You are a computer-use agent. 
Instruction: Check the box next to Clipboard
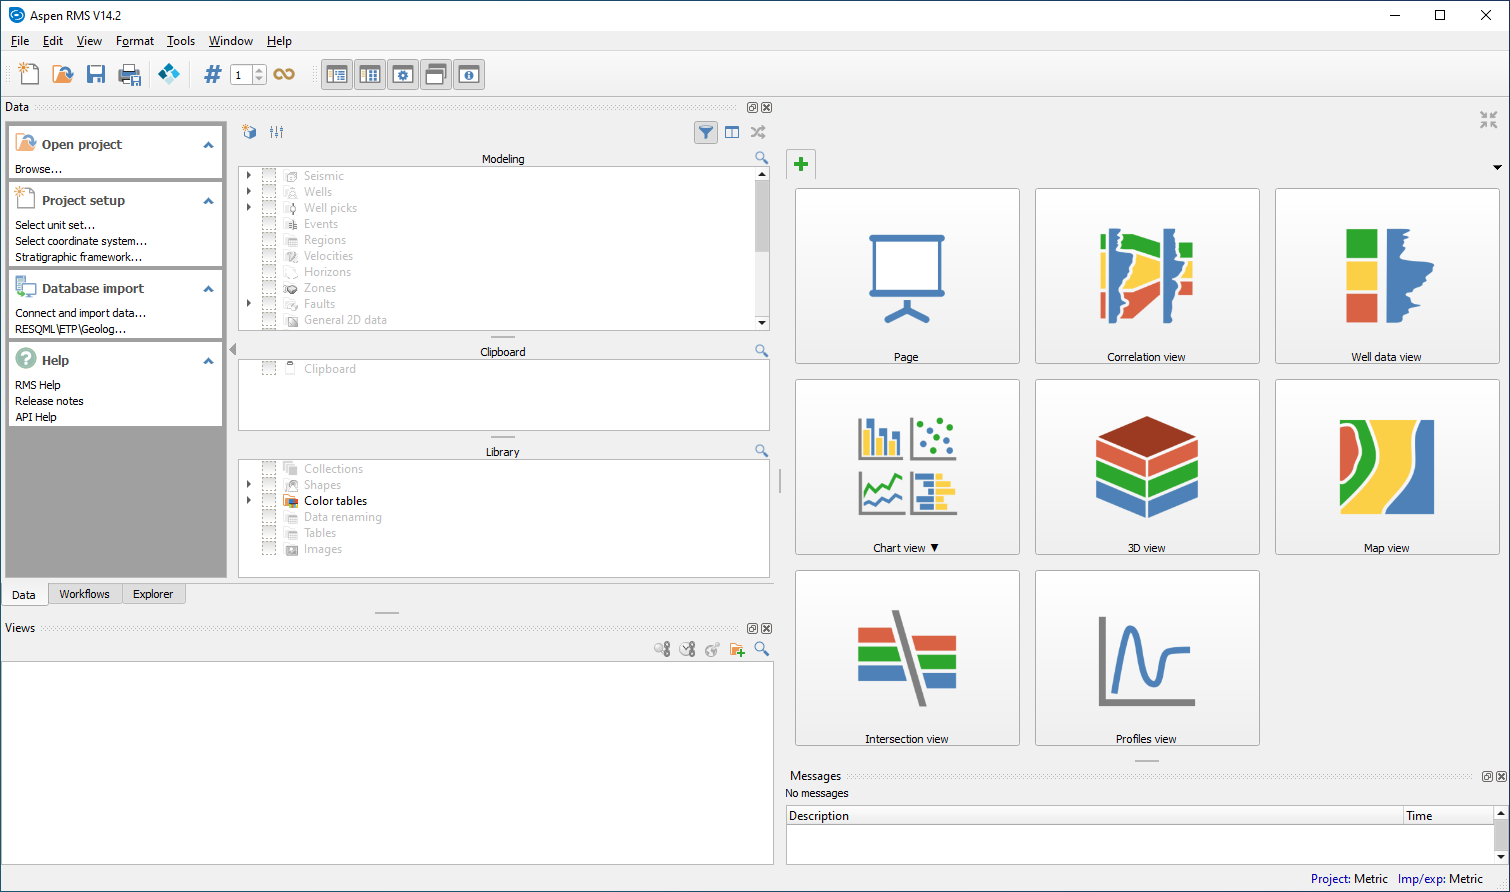[x=269, y=369]
